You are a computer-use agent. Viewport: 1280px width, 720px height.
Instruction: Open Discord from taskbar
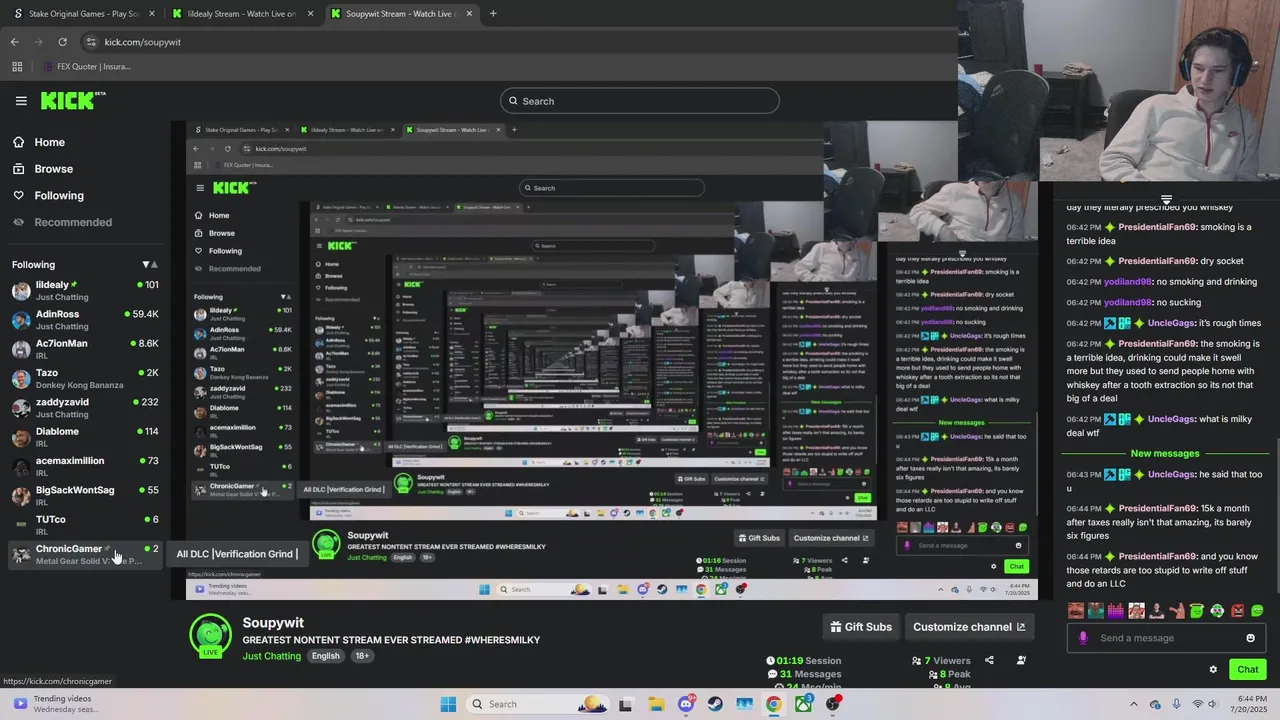(x=686, y=704)
